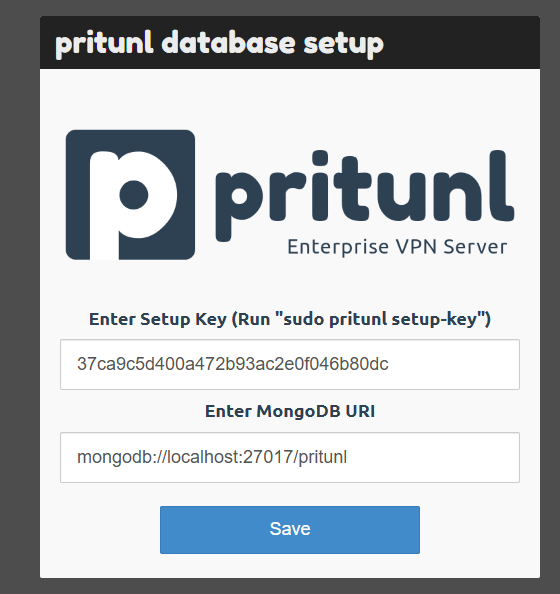Click the "Enter Setup Key" label

[x=158, y=319]
